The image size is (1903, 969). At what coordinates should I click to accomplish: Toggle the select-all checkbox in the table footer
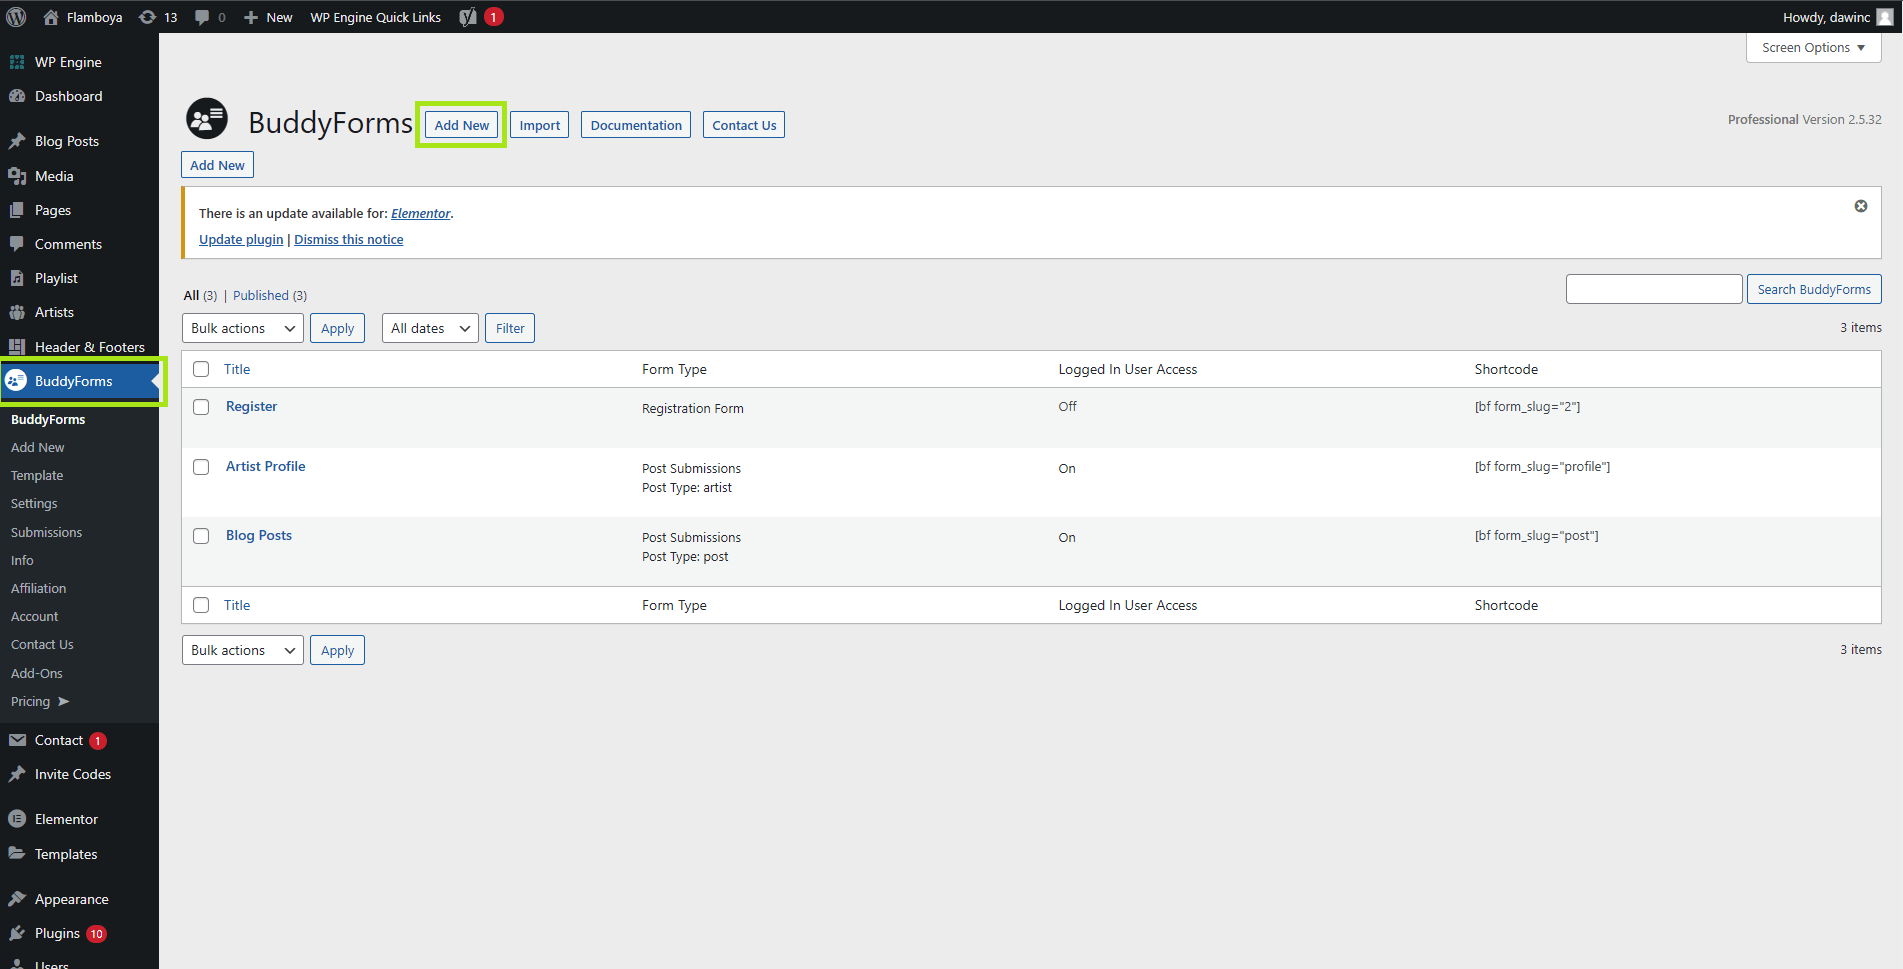[201, 605]
